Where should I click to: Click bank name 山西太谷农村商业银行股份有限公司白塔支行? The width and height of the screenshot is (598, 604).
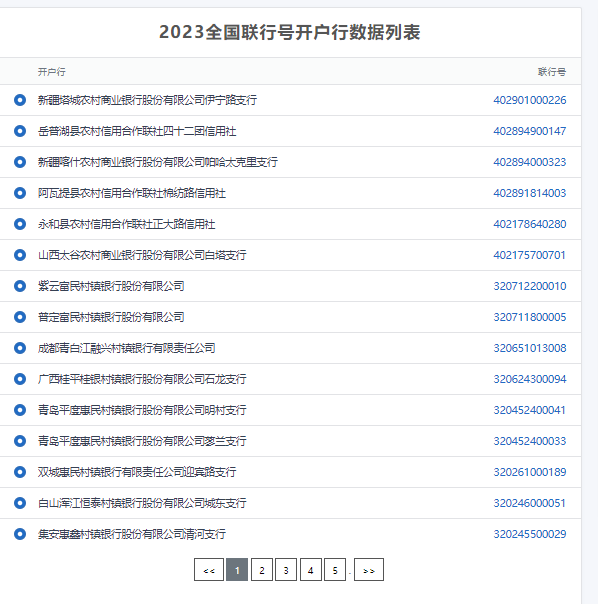[x=142, y=255]
